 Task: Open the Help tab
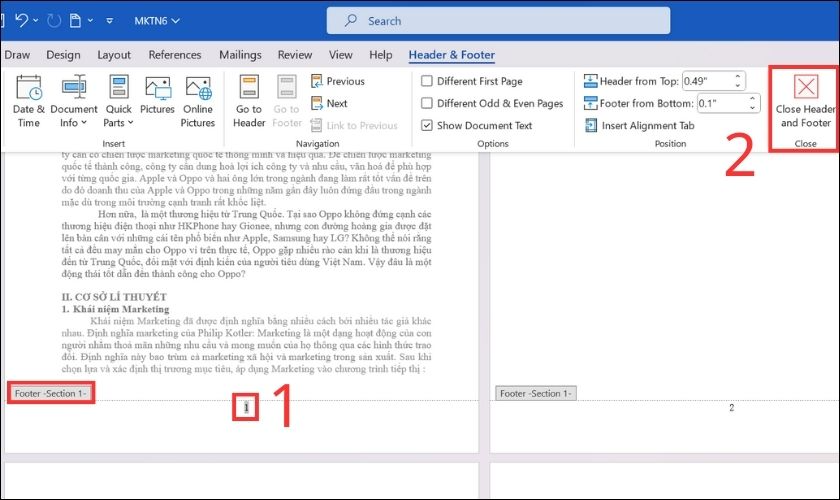(380, 55)
